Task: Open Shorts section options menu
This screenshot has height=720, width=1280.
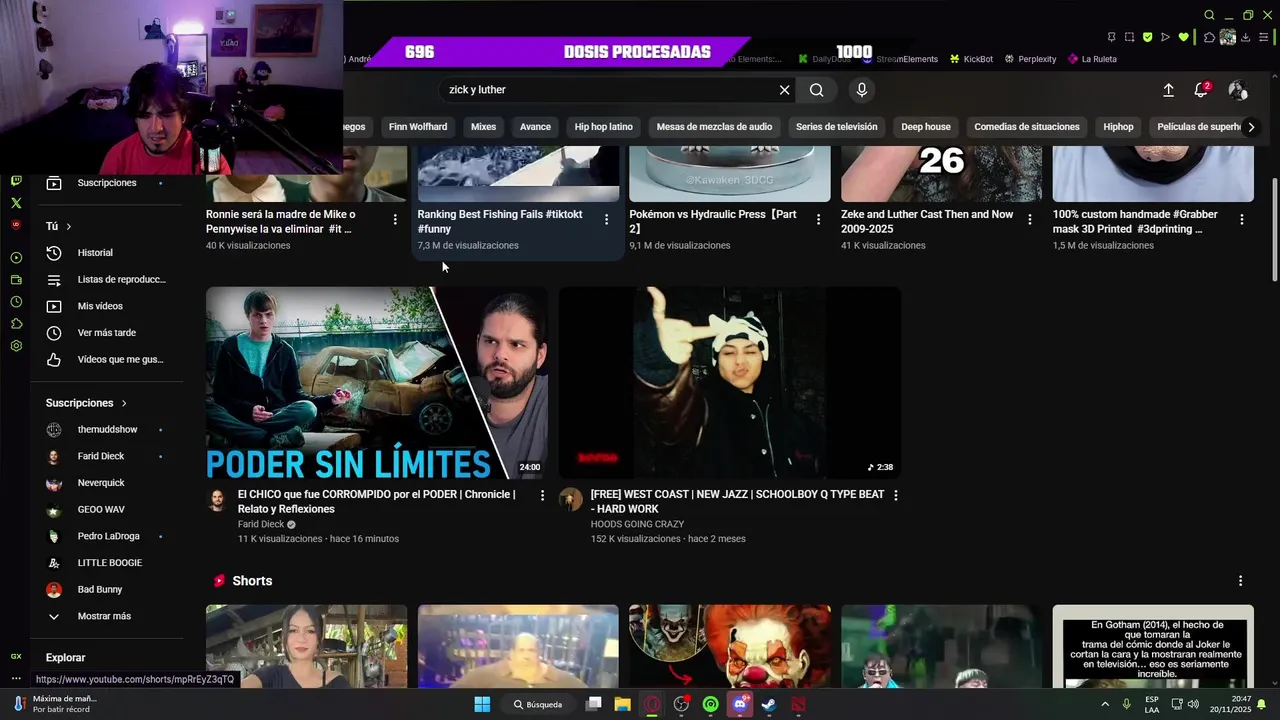Action: (1240, 581)
